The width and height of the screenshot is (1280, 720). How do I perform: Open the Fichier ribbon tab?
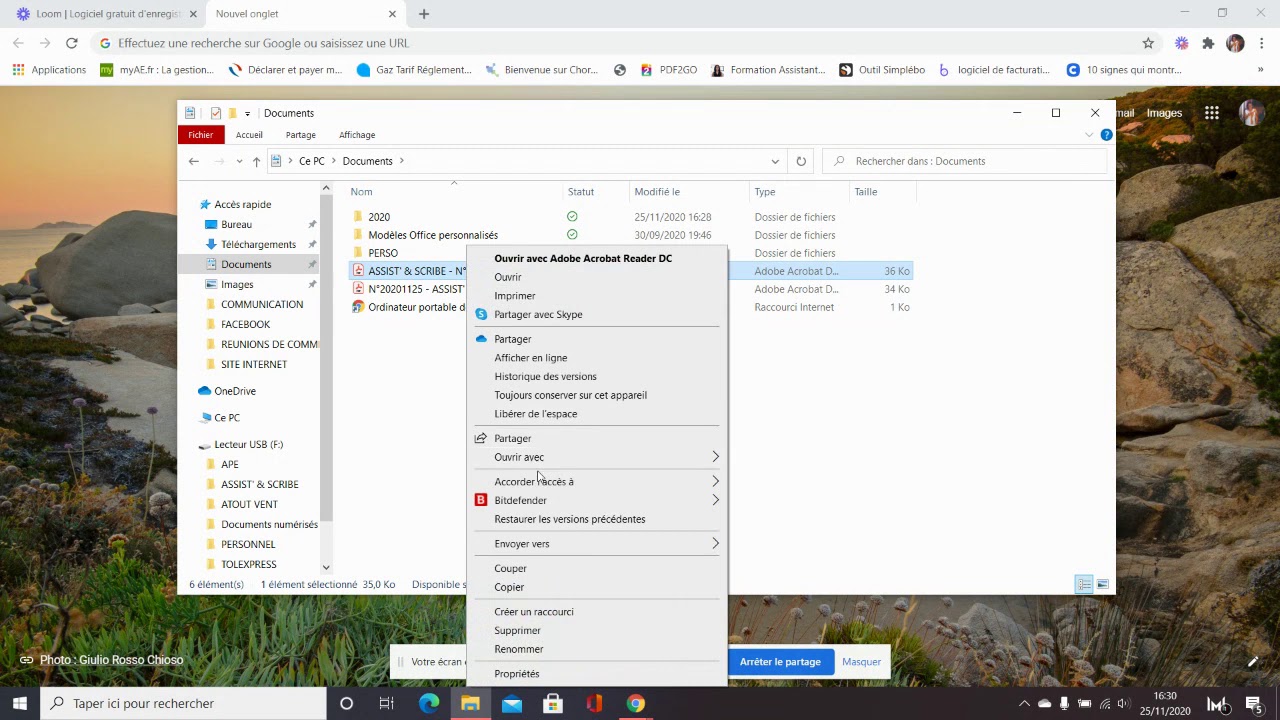(x=200, y=135)
